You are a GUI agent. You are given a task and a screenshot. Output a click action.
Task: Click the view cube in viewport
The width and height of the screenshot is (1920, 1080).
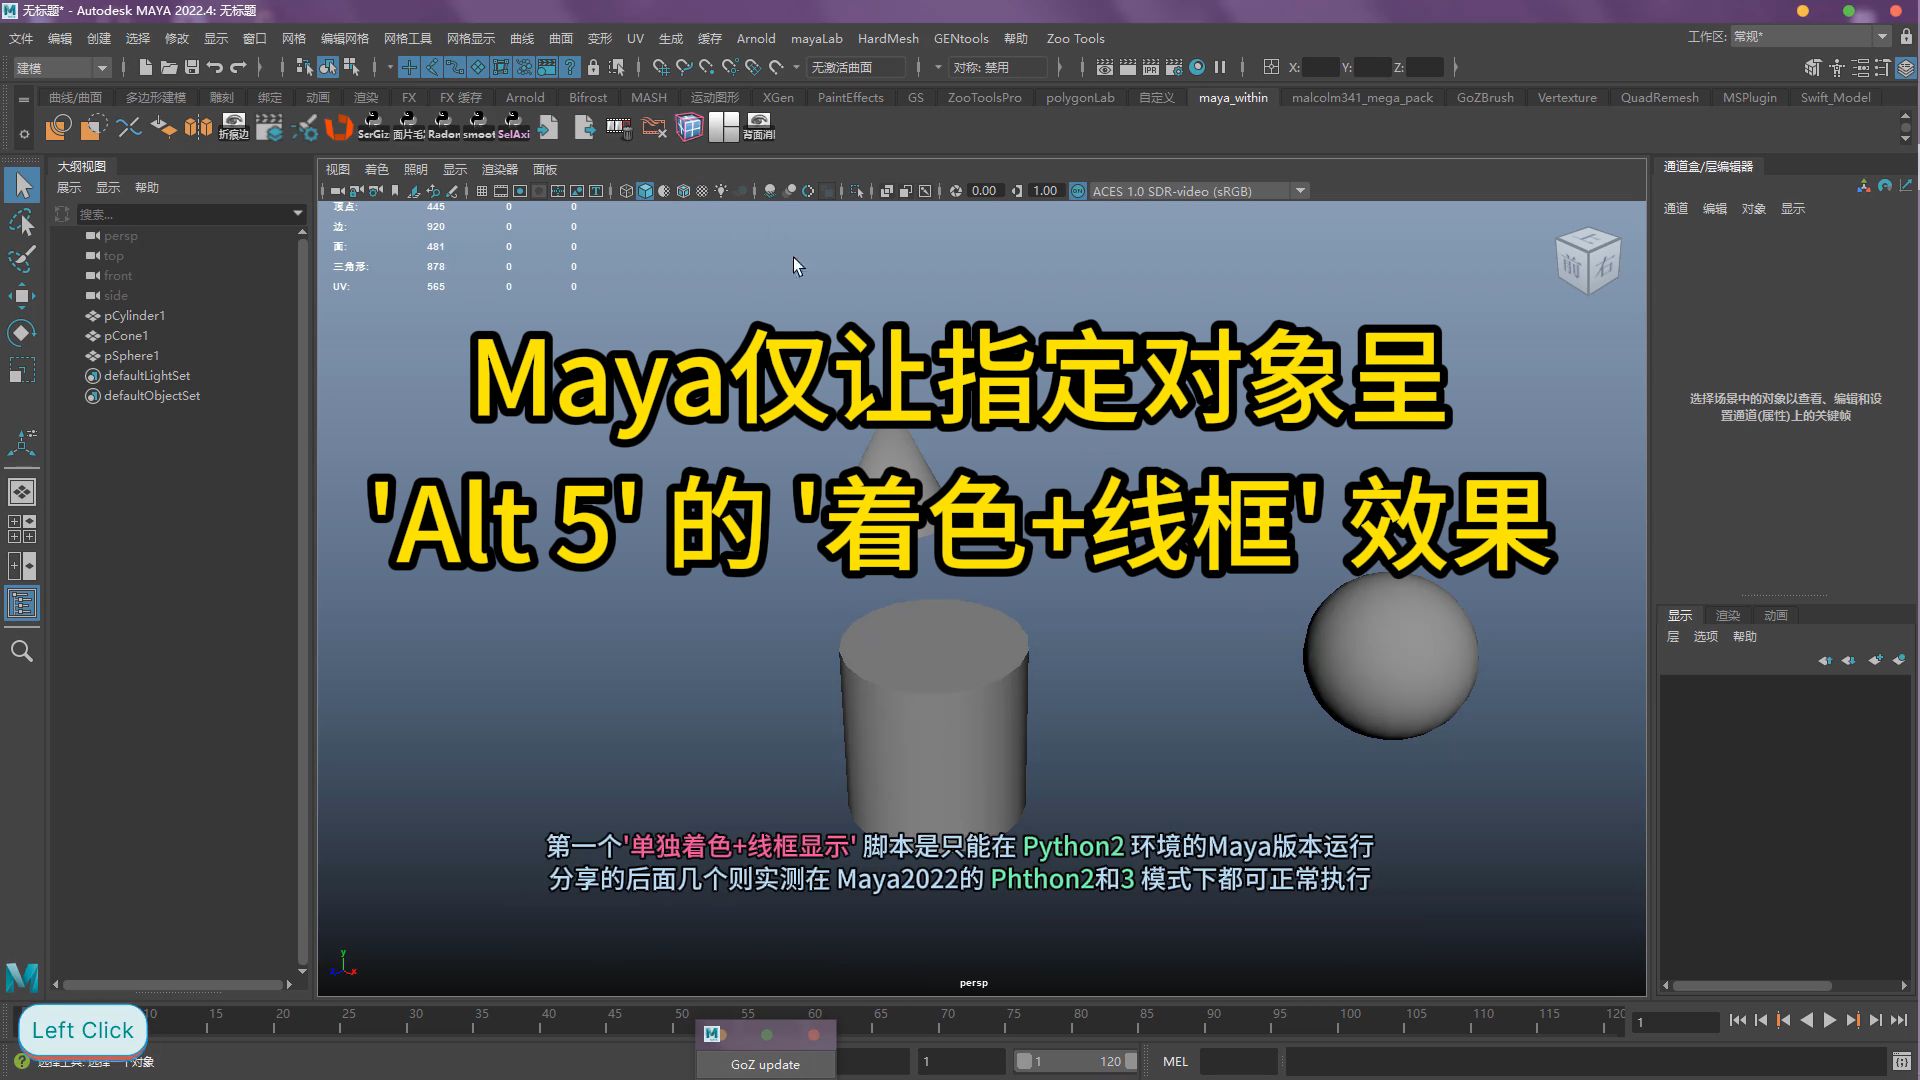1588,262
